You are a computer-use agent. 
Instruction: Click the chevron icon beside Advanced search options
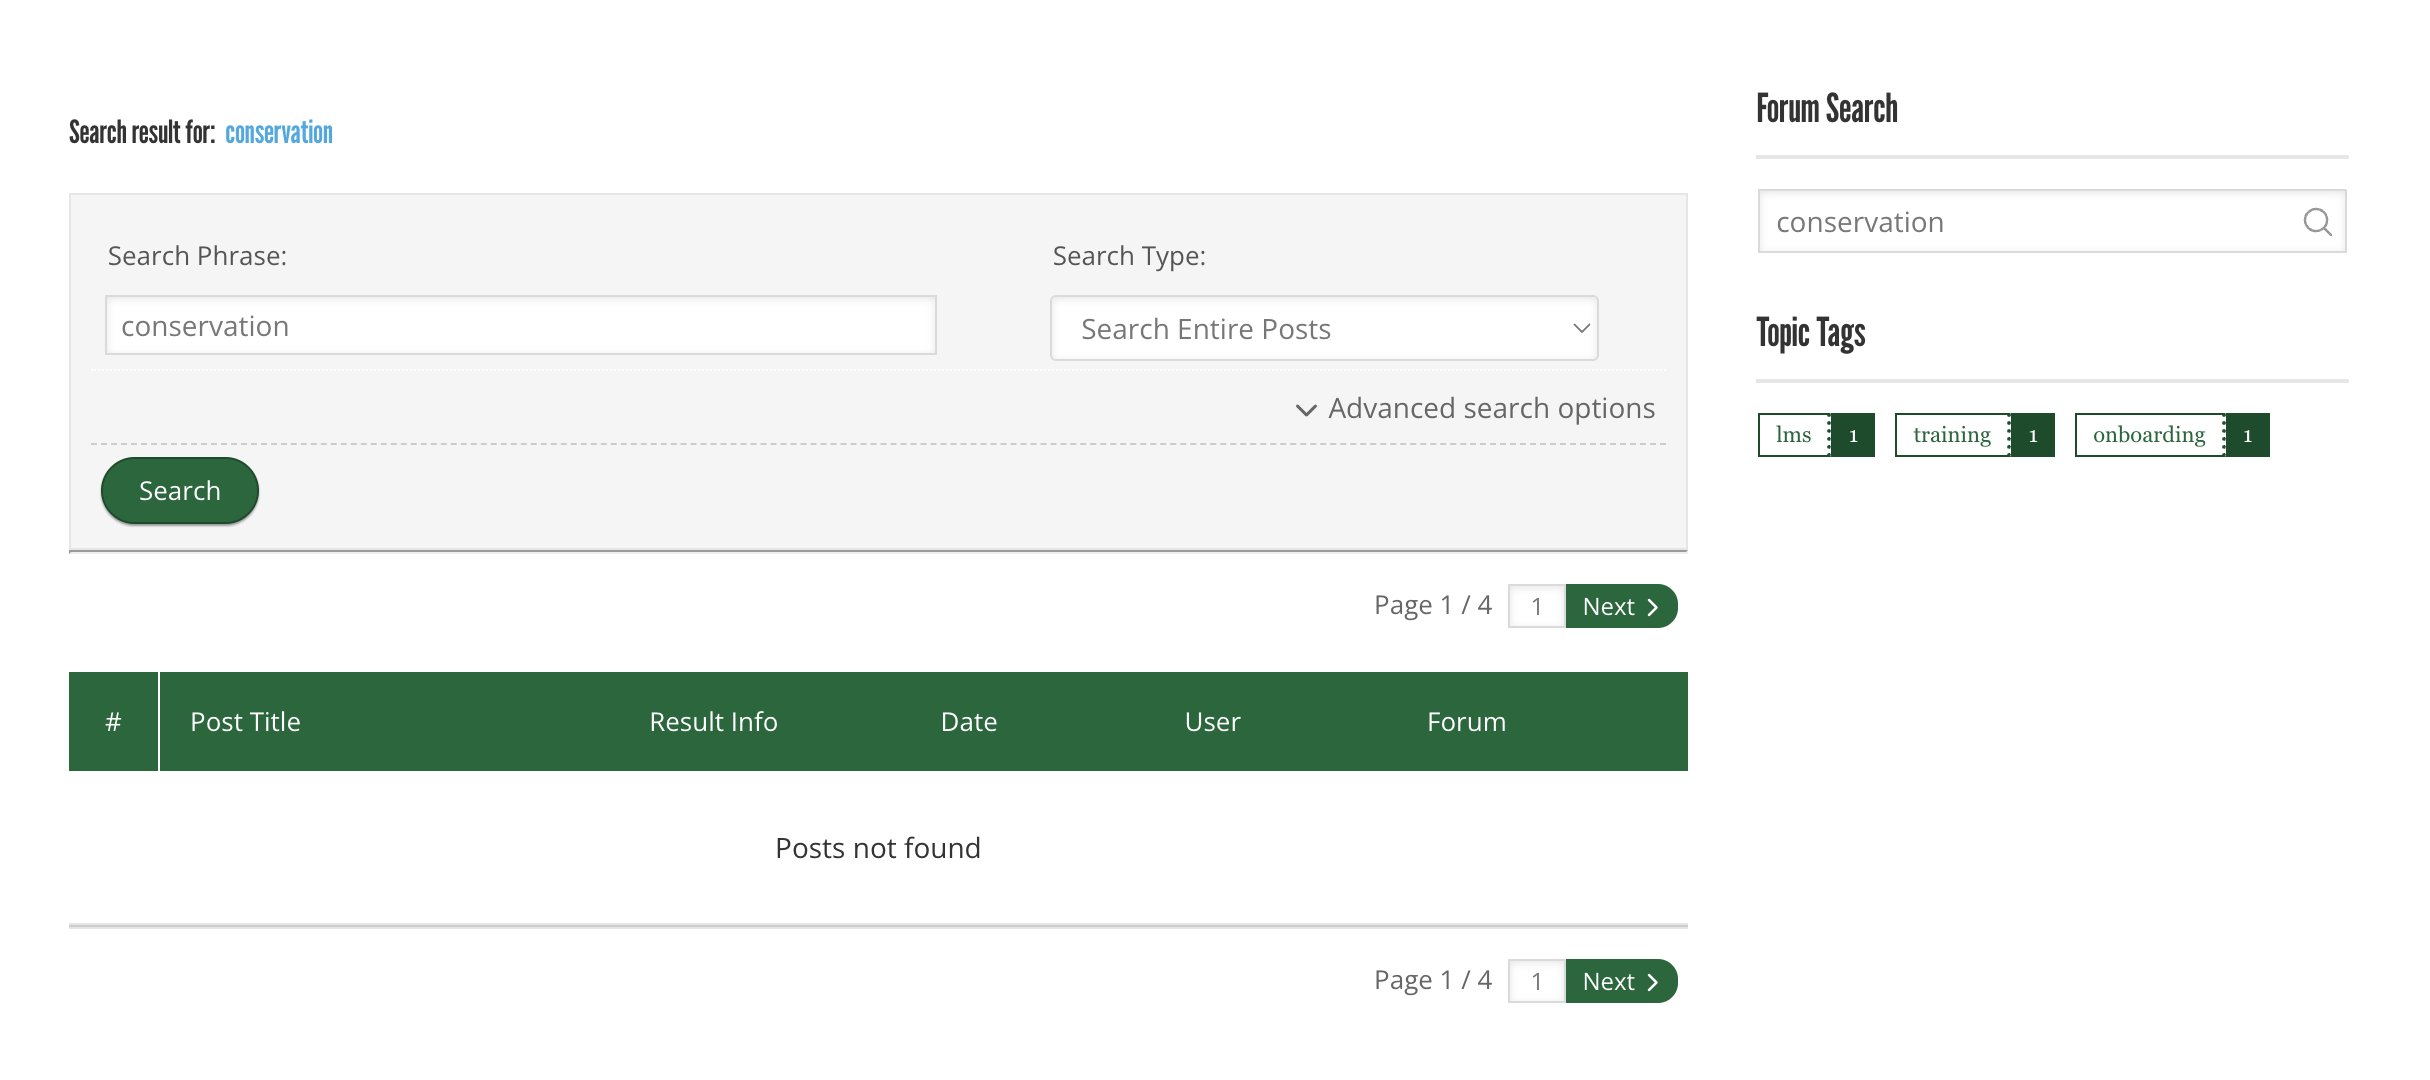tap(1305, 410)
